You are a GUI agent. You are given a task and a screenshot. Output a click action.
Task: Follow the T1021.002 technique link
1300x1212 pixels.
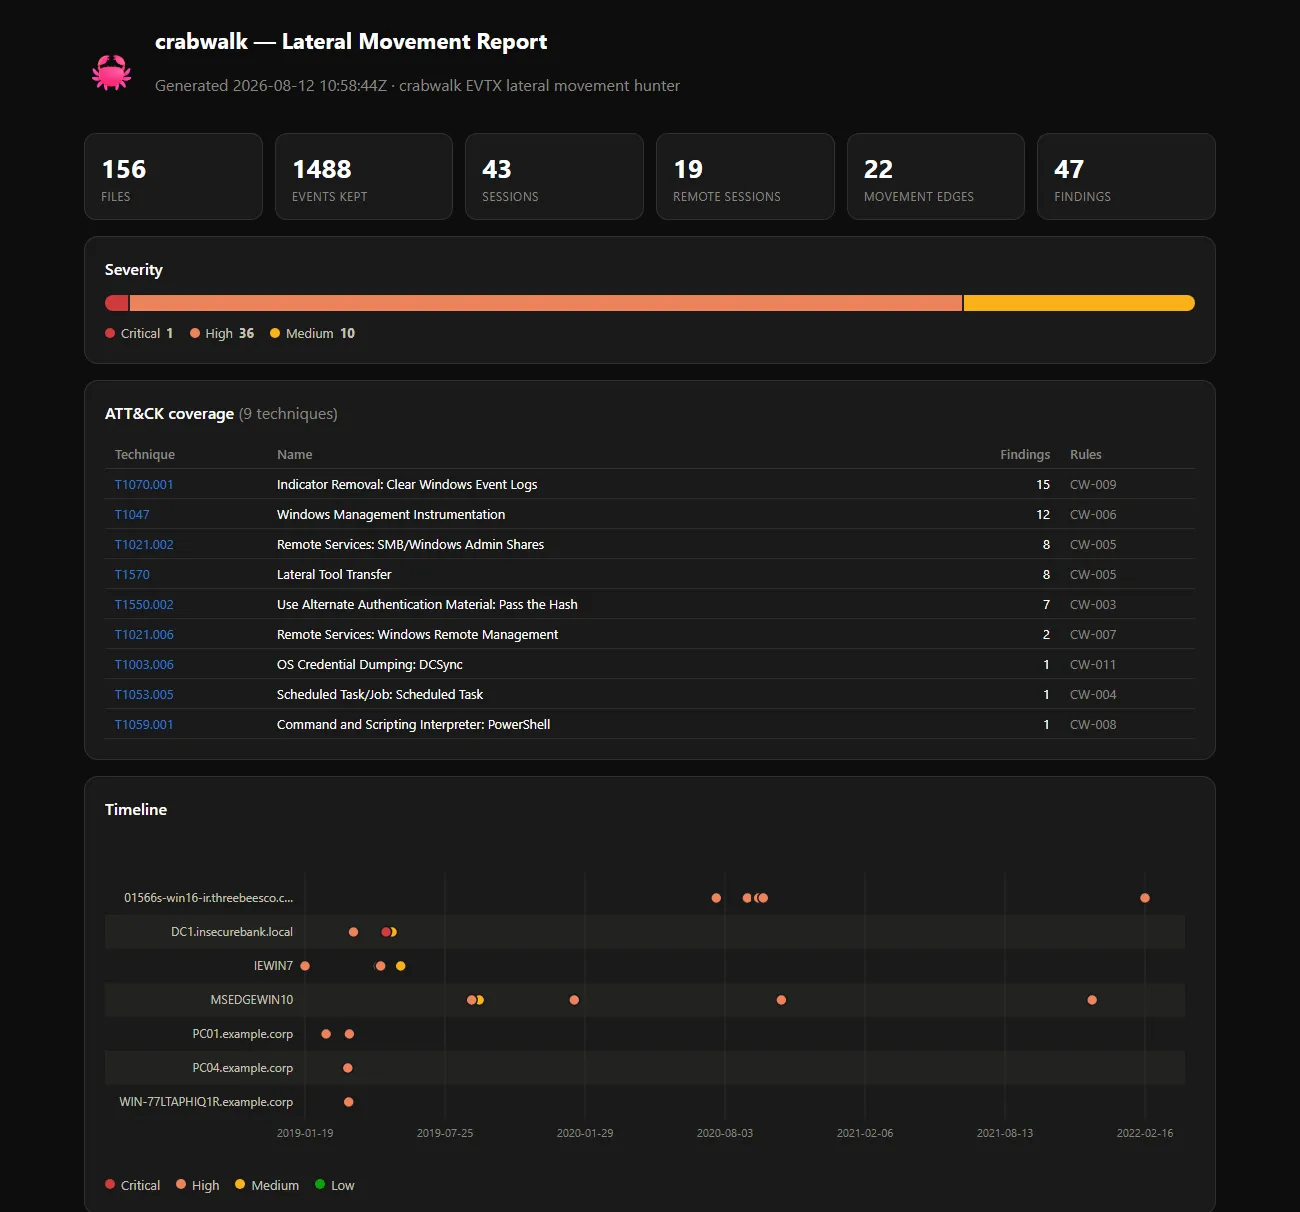pos(144,545)
